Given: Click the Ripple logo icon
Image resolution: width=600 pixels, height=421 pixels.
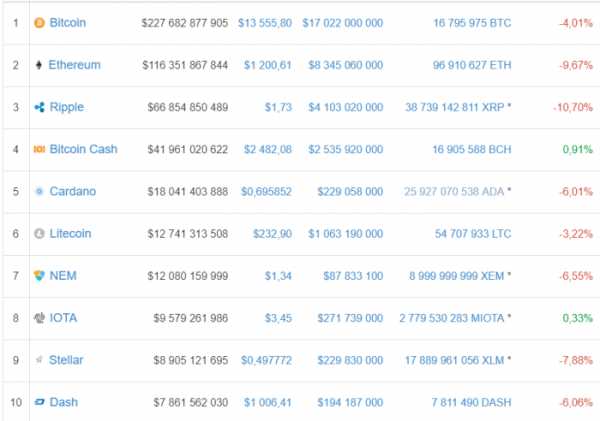Looking at the screenshot, I should coord(39,107).
